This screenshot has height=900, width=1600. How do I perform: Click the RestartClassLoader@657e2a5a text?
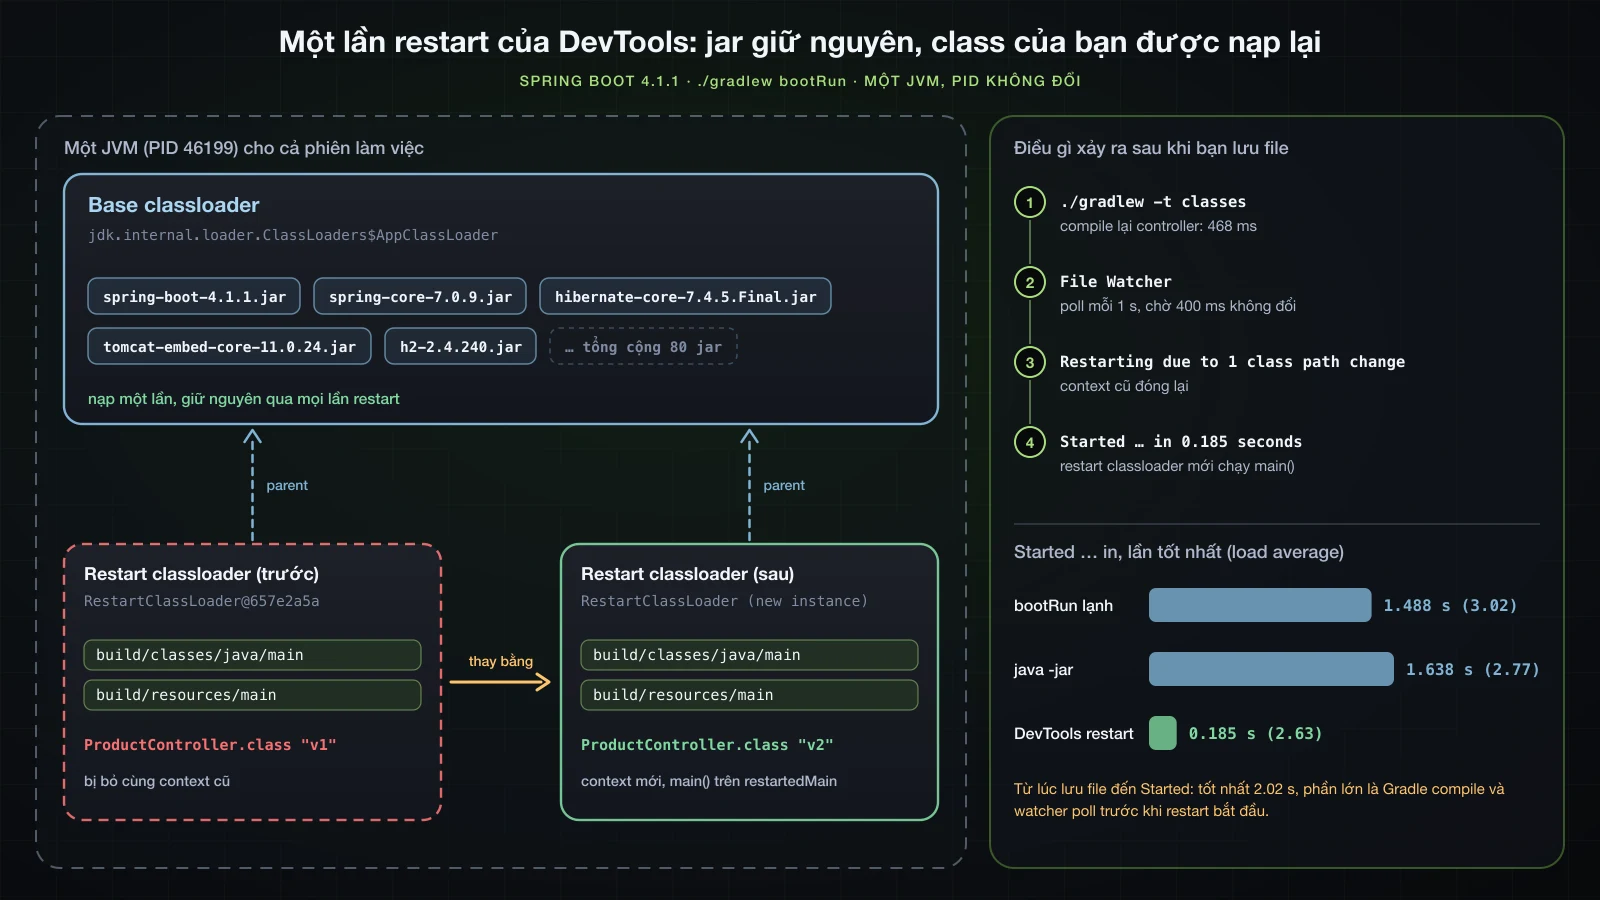click(202, 601)
